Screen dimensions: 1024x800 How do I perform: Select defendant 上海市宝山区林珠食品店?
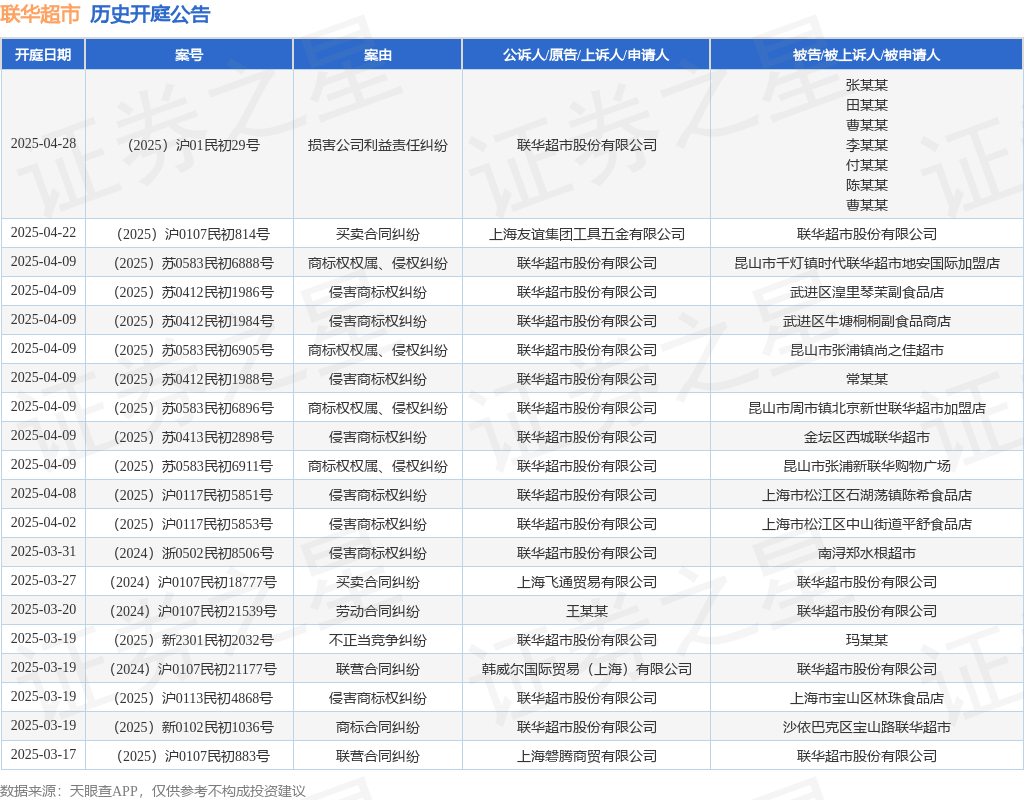(x=867, y=698)
